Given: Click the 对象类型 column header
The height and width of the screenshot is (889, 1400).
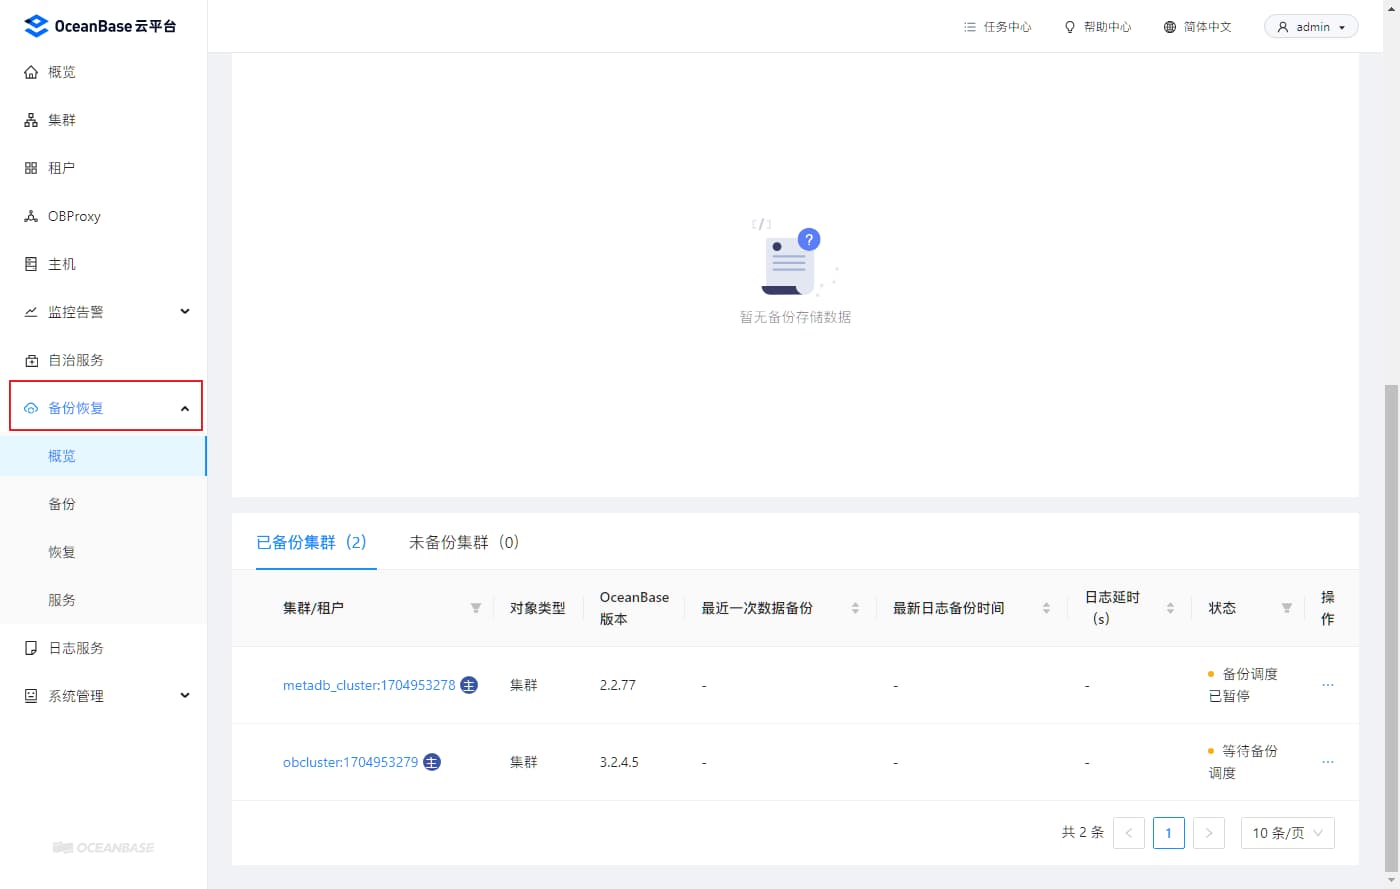Looking at the screenshot, I should click(x=538, y=608).
